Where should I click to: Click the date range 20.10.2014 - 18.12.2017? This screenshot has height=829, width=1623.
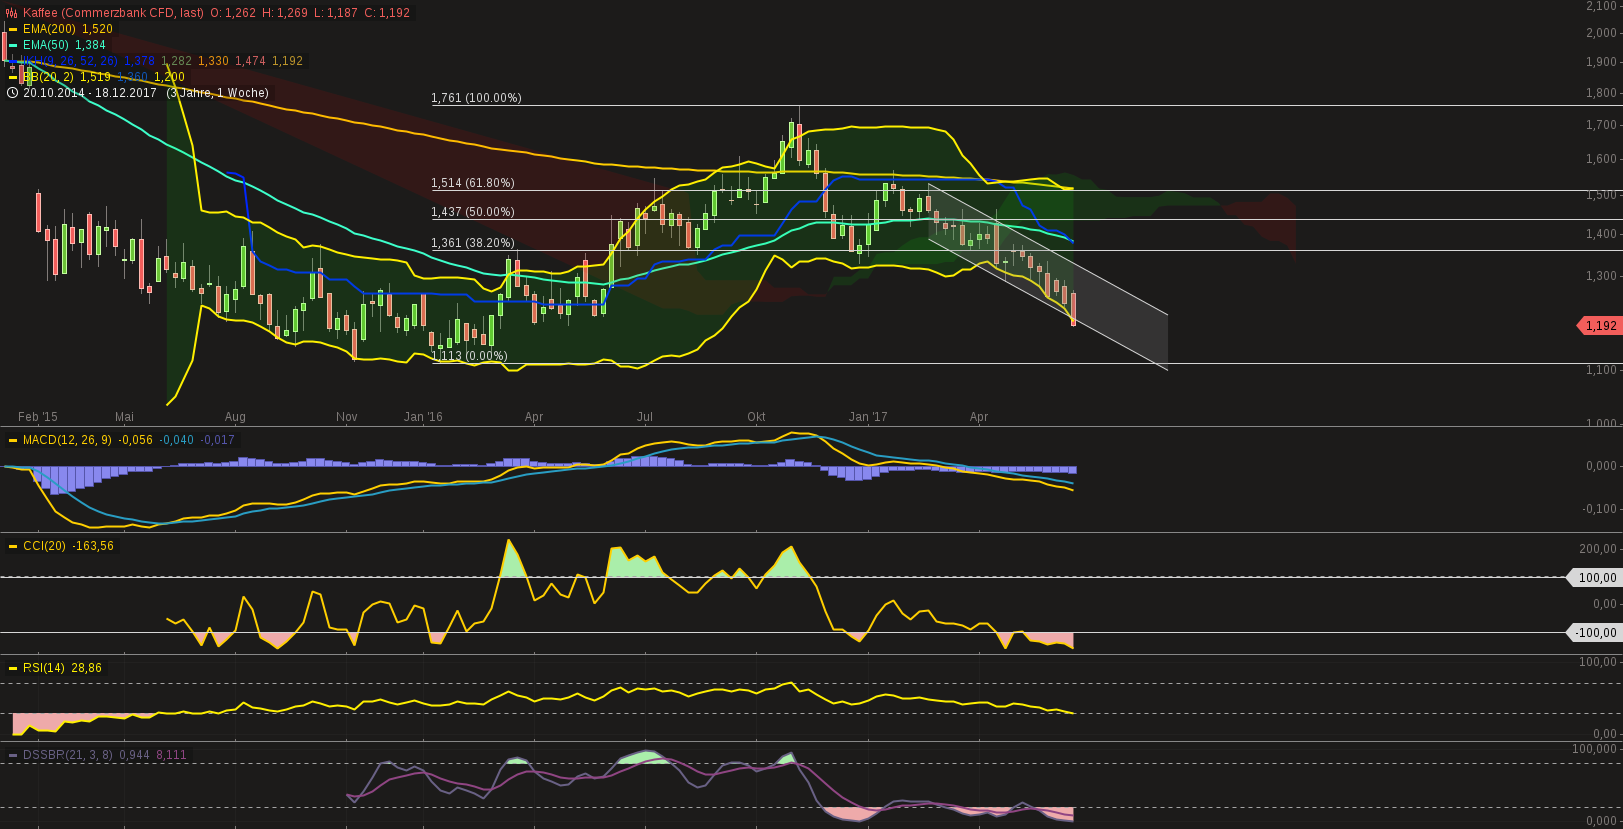(90, 93)
